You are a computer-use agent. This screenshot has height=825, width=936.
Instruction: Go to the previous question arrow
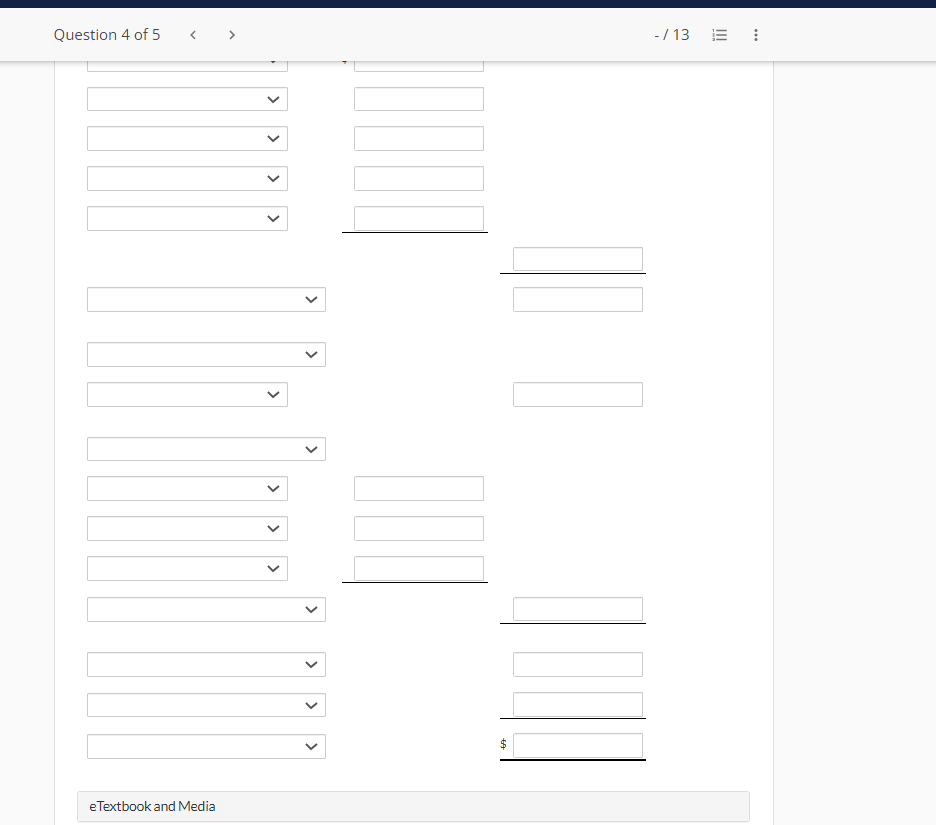coord(193,35)
